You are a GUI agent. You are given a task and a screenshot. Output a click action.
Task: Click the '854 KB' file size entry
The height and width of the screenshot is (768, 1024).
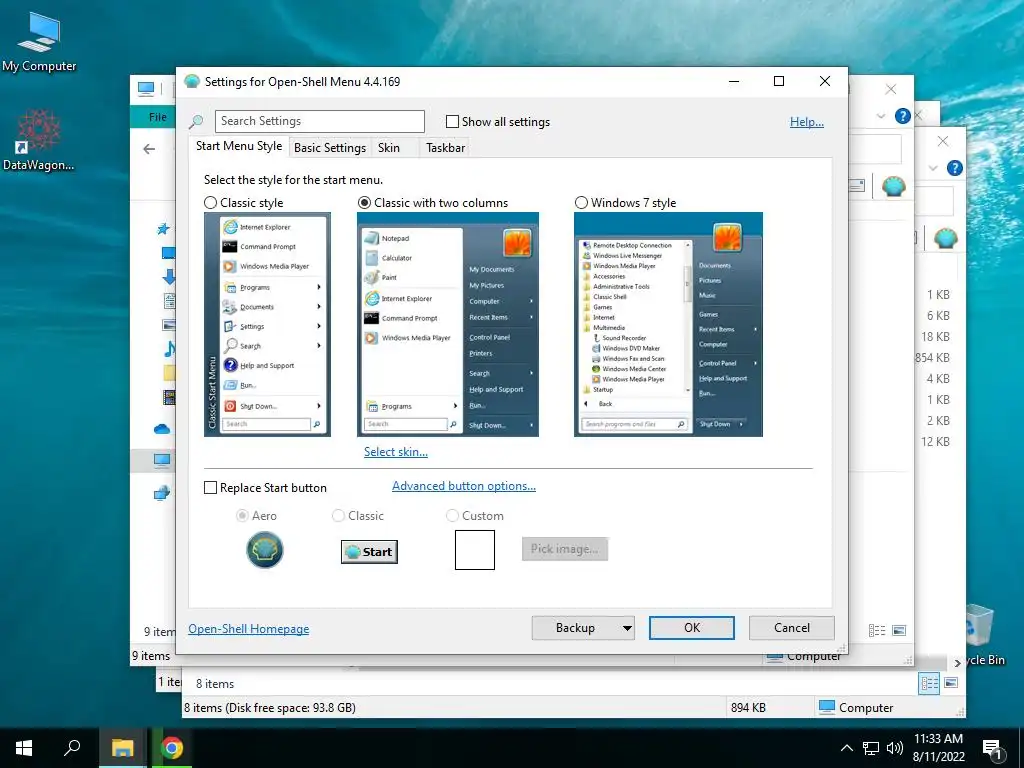(x=933, y=358)
